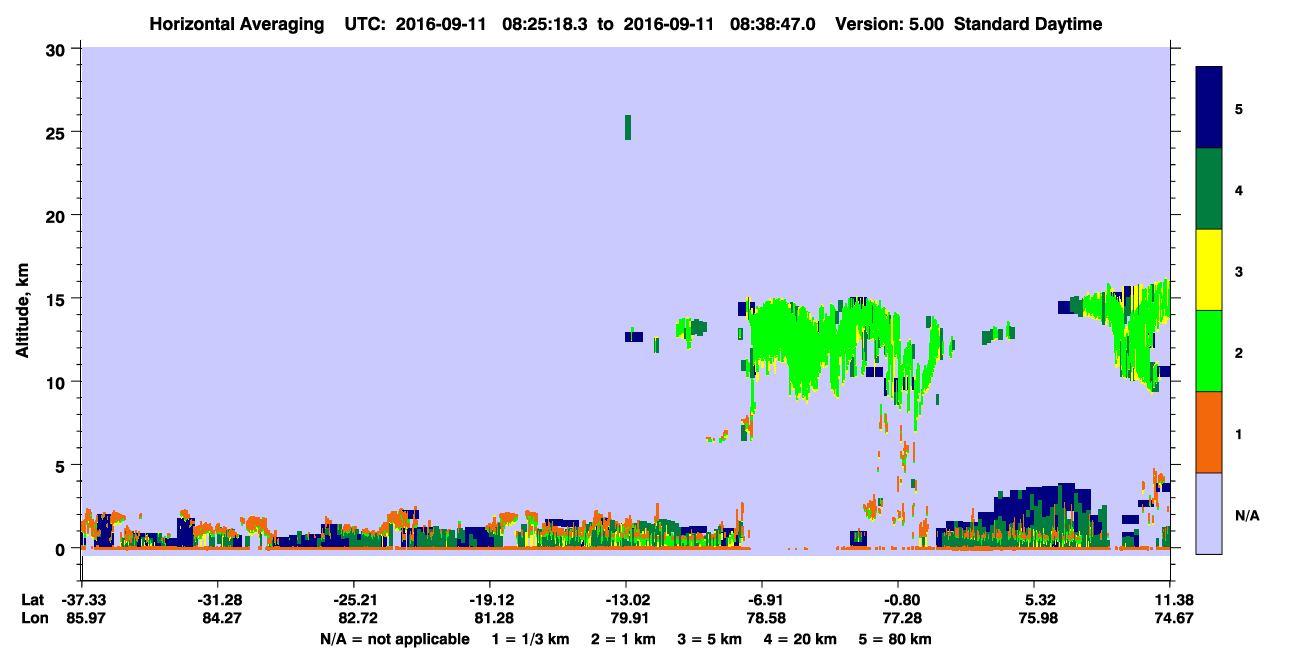Click latitude value -6.91
Image resolution: width=1300 pixels, height=667 pixels.
click(762, 600)
